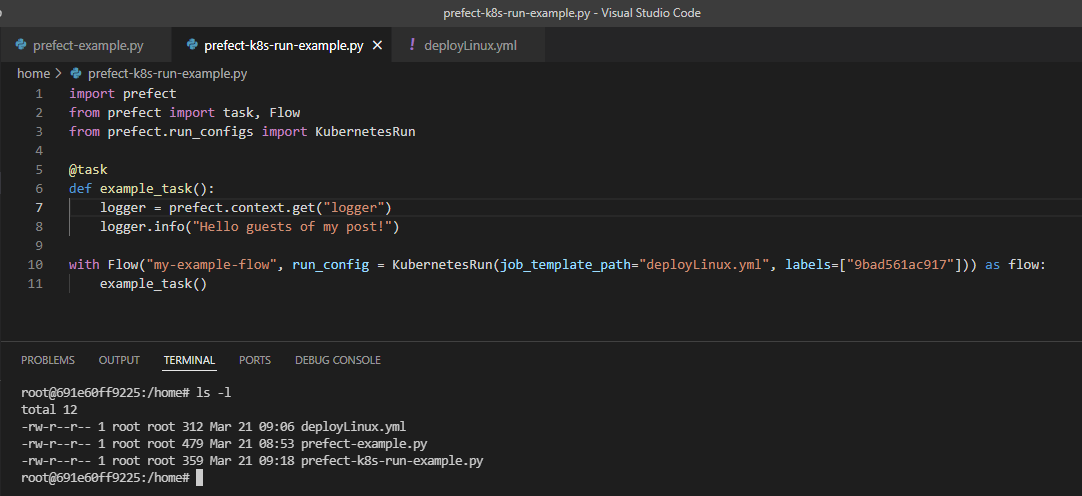The image size is (1082, 496).
Task: Click the "deployLinux.yml" string in code
Action: tap(705, 264)
